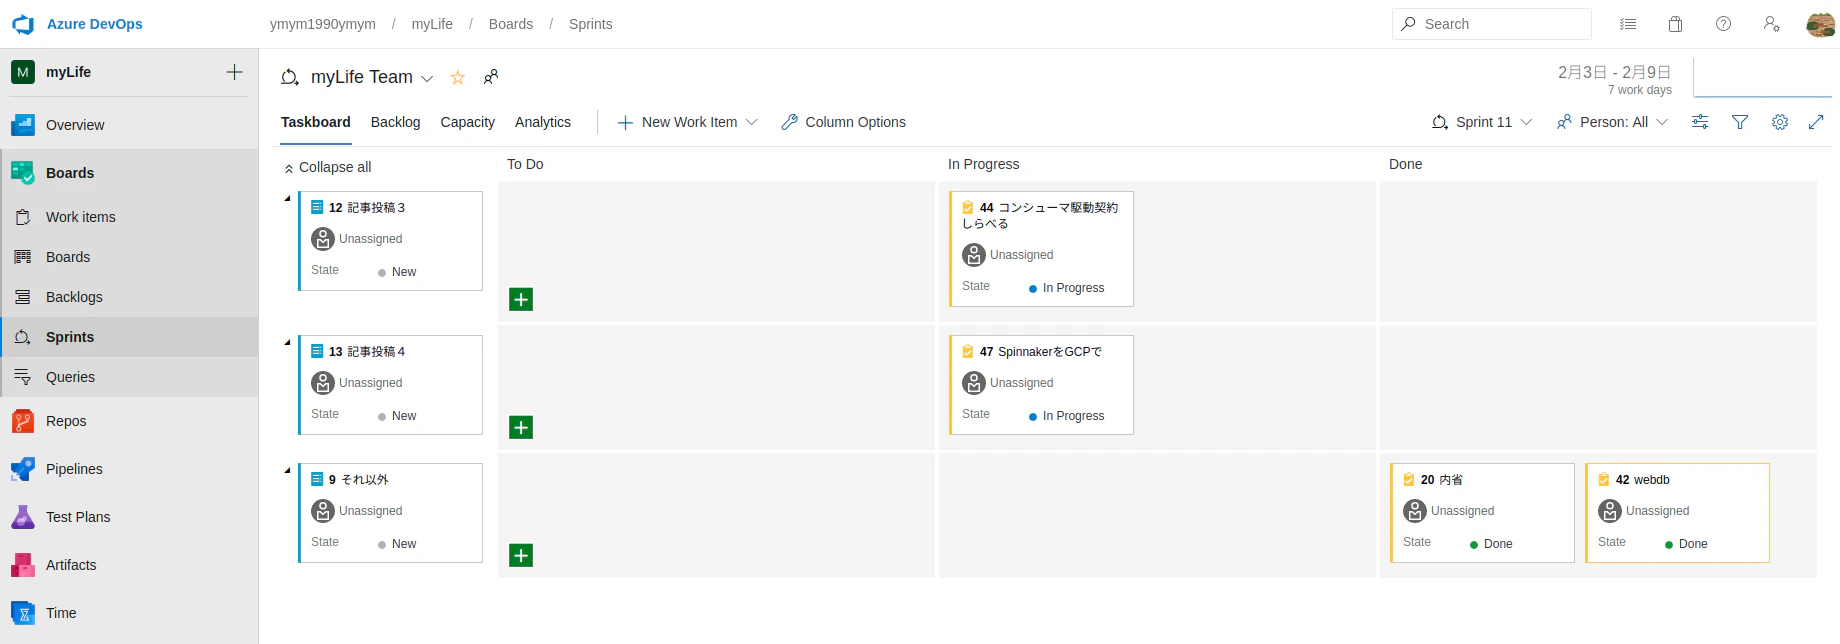Open the Sprint 11 iteration dropdown

tap(1482, 122)
